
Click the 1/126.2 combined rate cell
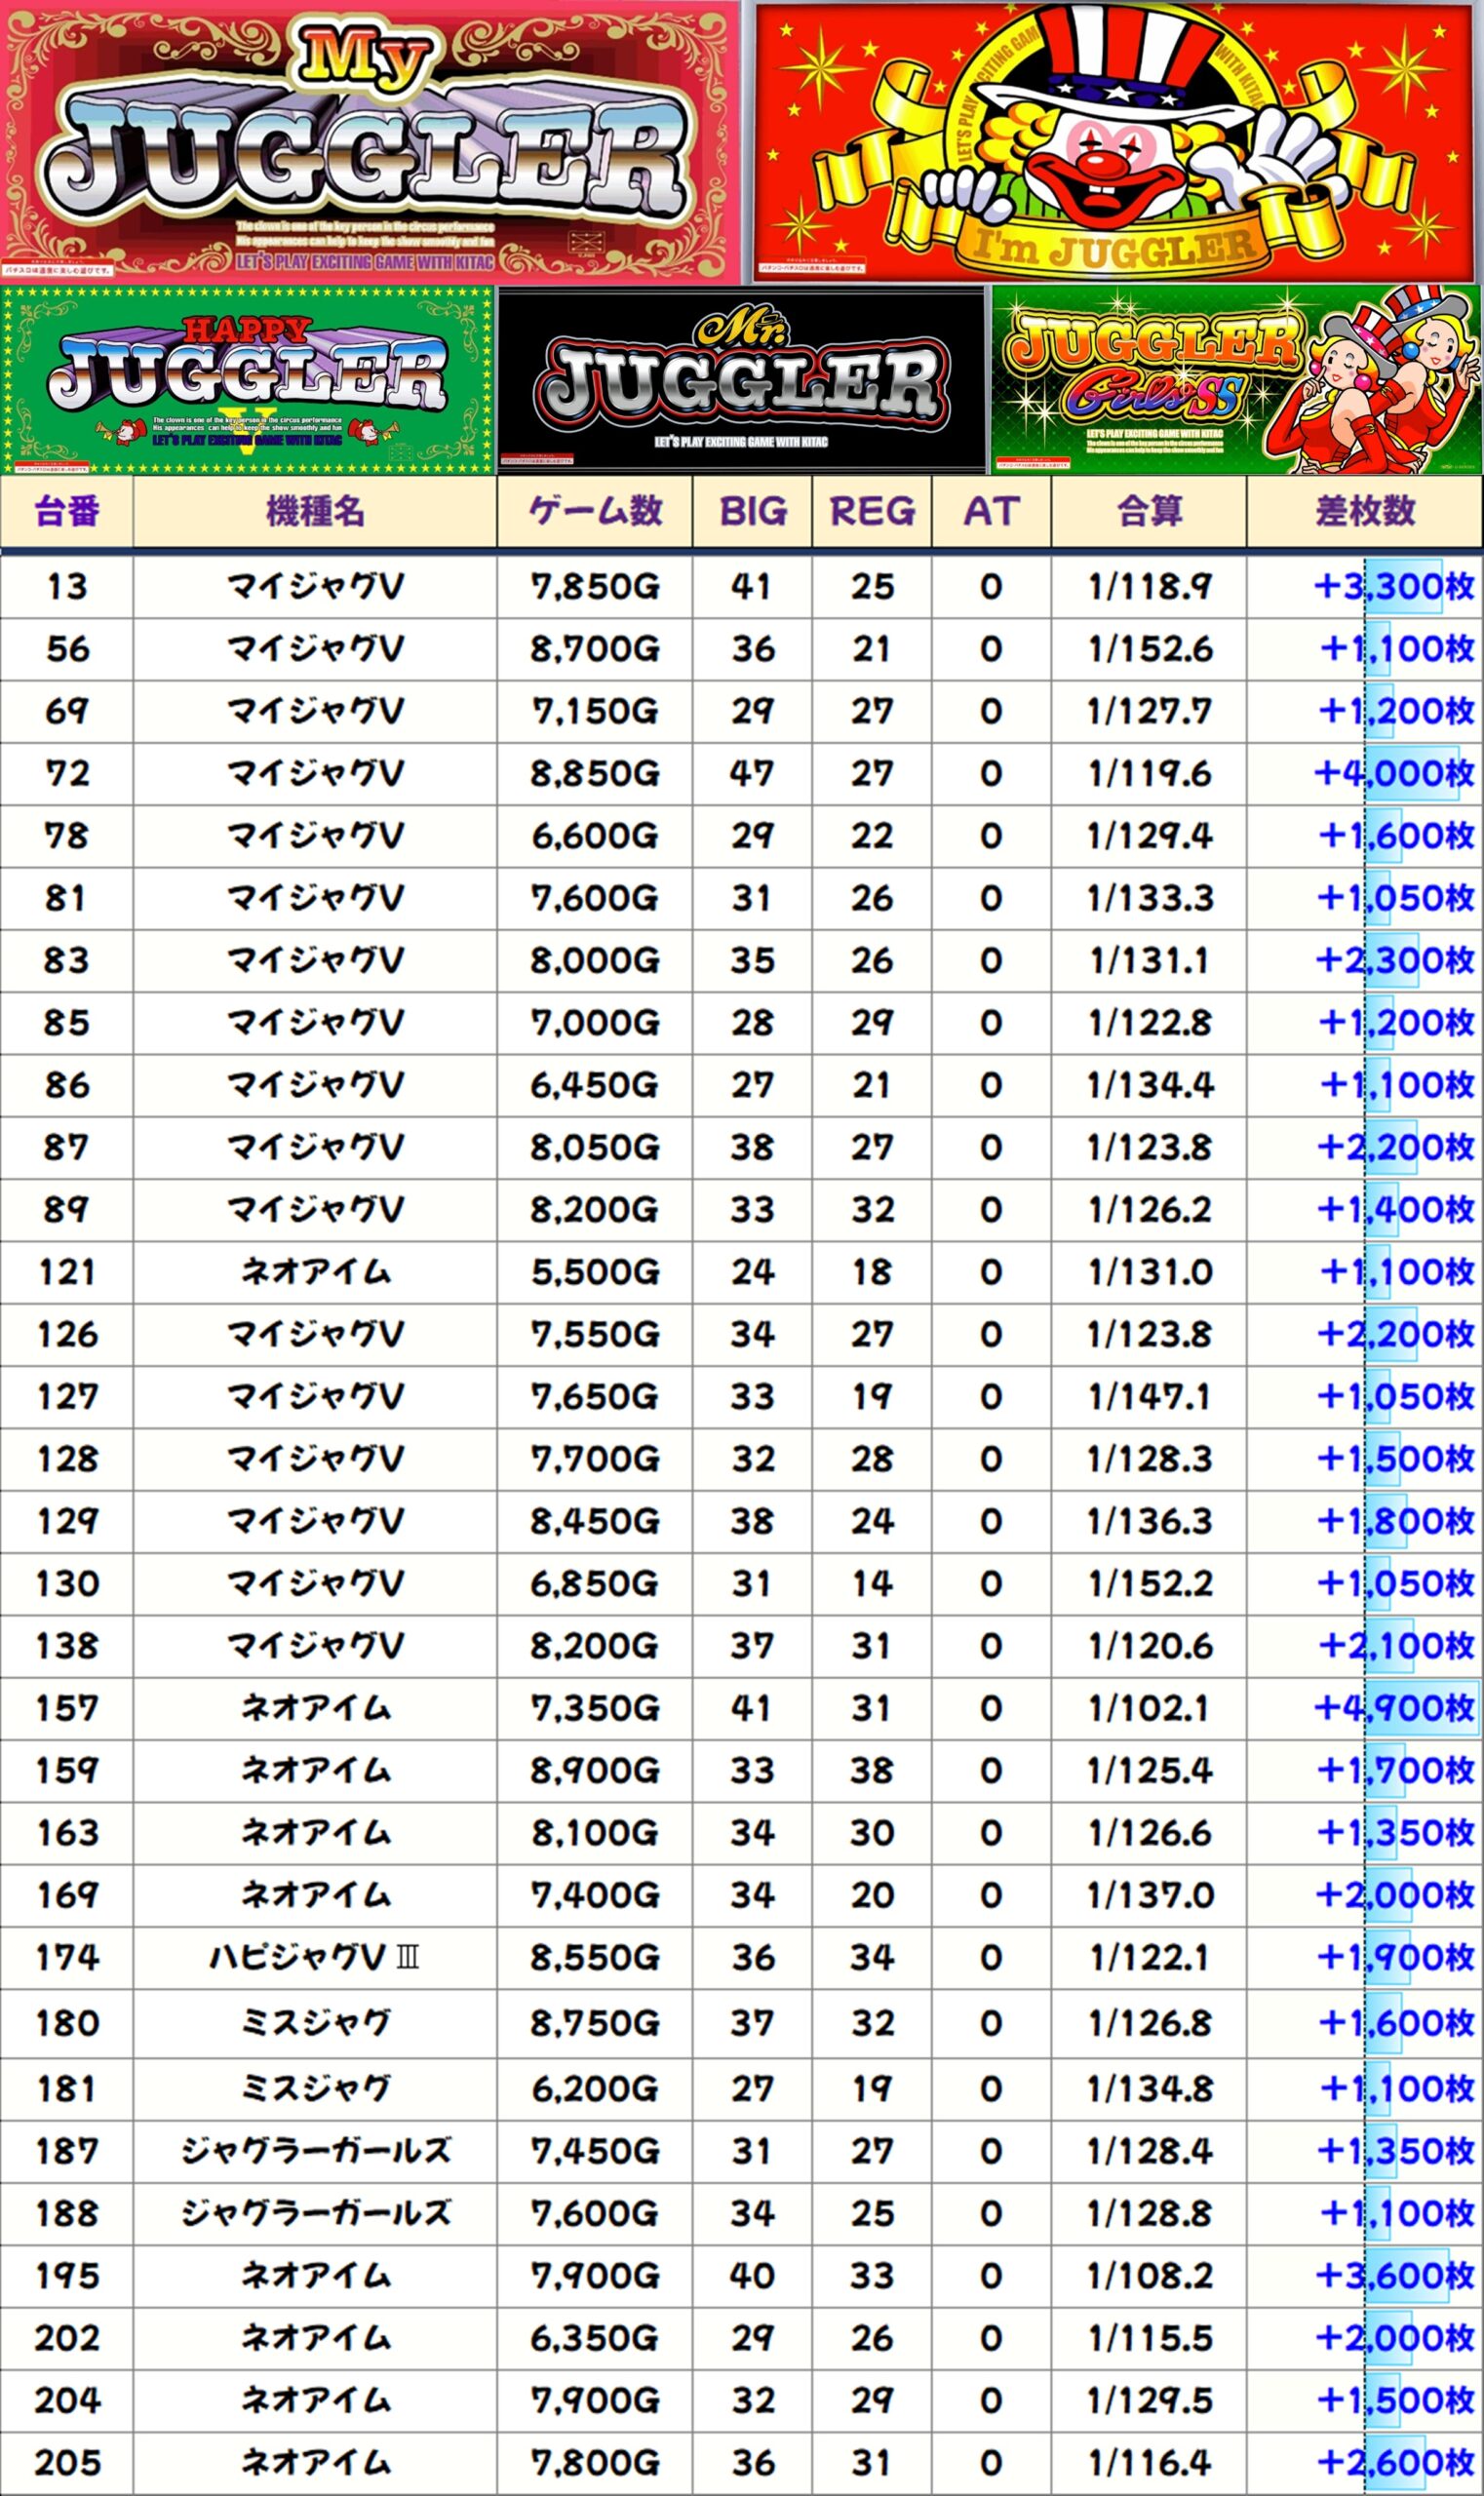(x=1150, y=1210)
